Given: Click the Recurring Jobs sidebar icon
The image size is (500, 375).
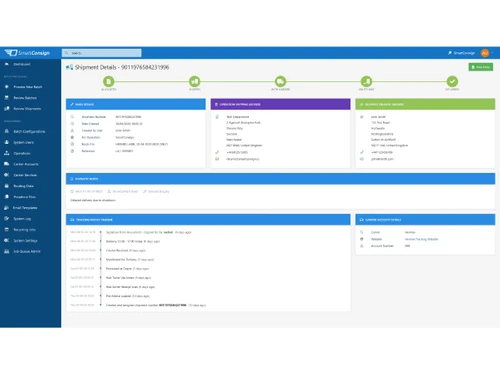Looking at the screenshot, I should coord(7,229).
